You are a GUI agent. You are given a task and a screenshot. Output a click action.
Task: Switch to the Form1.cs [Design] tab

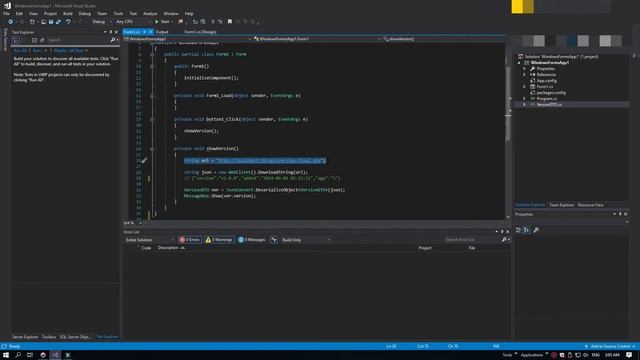pyautogui.click(x=200, y=32)
